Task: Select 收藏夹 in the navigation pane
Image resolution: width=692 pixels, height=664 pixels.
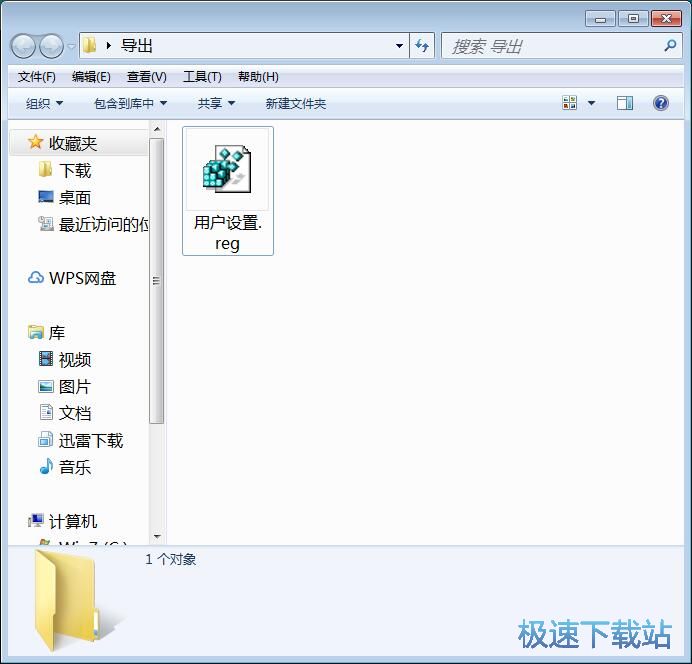Action: tap(73, 143)
